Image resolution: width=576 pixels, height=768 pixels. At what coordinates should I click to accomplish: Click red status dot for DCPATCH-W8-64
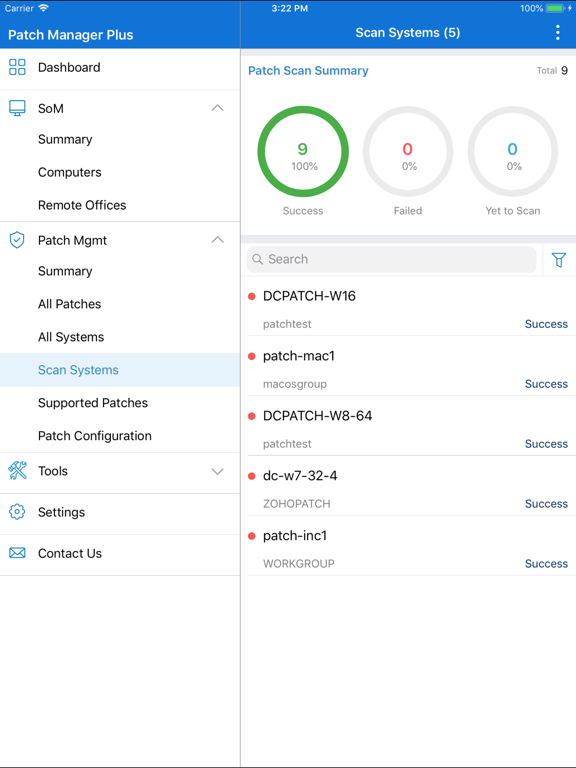pos(252,416)
